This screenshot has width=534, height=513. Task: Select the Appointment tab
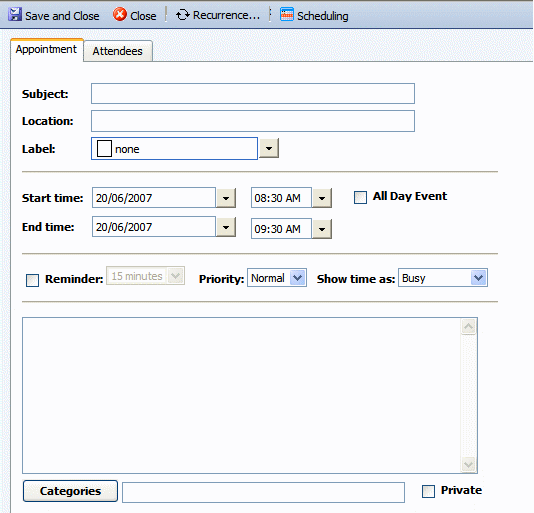[x=47, y=50]
